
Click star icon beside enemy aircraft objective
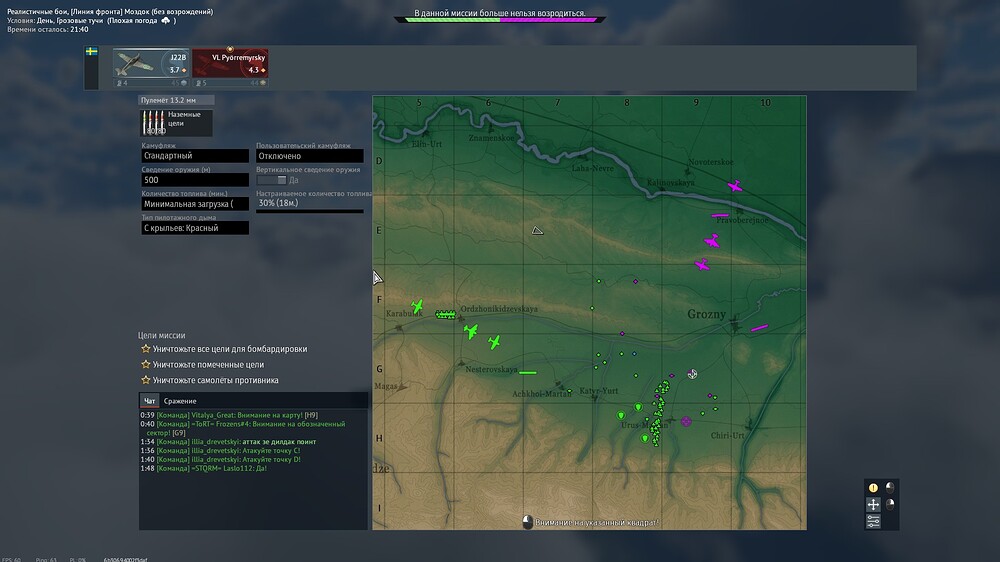[145, 380]
